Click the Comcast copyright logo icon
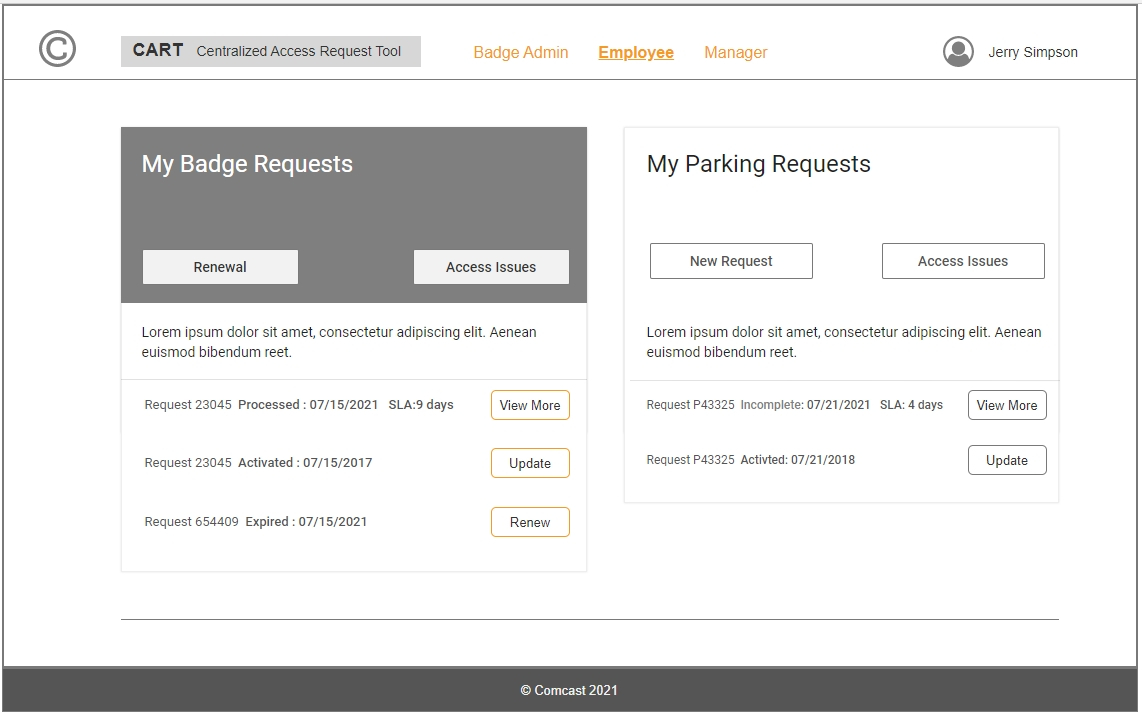1142x716 pixels. [57, 49]
